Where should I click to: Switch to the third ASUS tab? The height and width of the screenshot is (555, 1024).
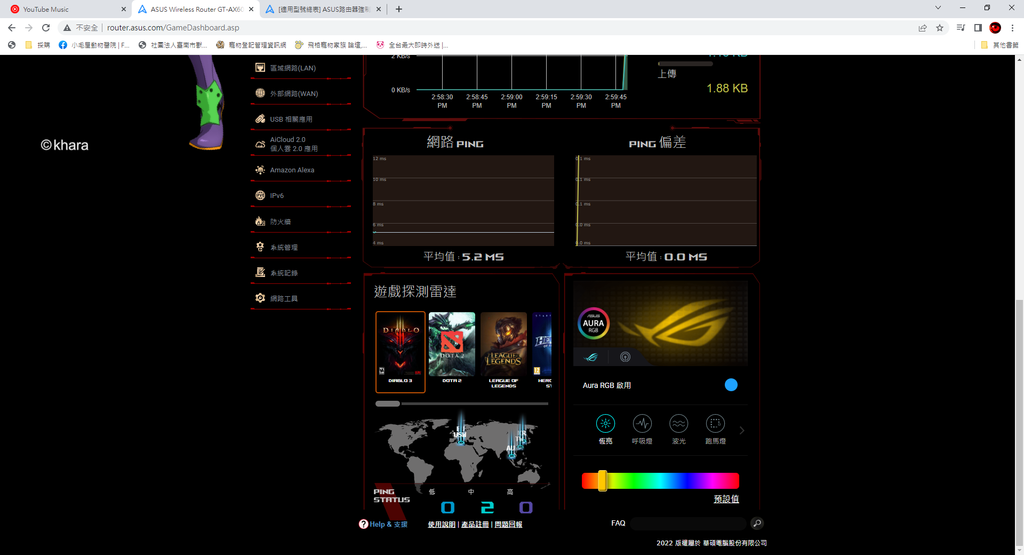click(323, 9)
